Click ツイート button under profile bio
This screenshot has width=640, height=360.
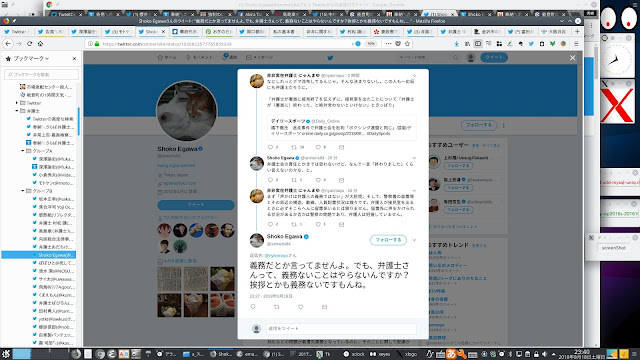coord(196,204)
